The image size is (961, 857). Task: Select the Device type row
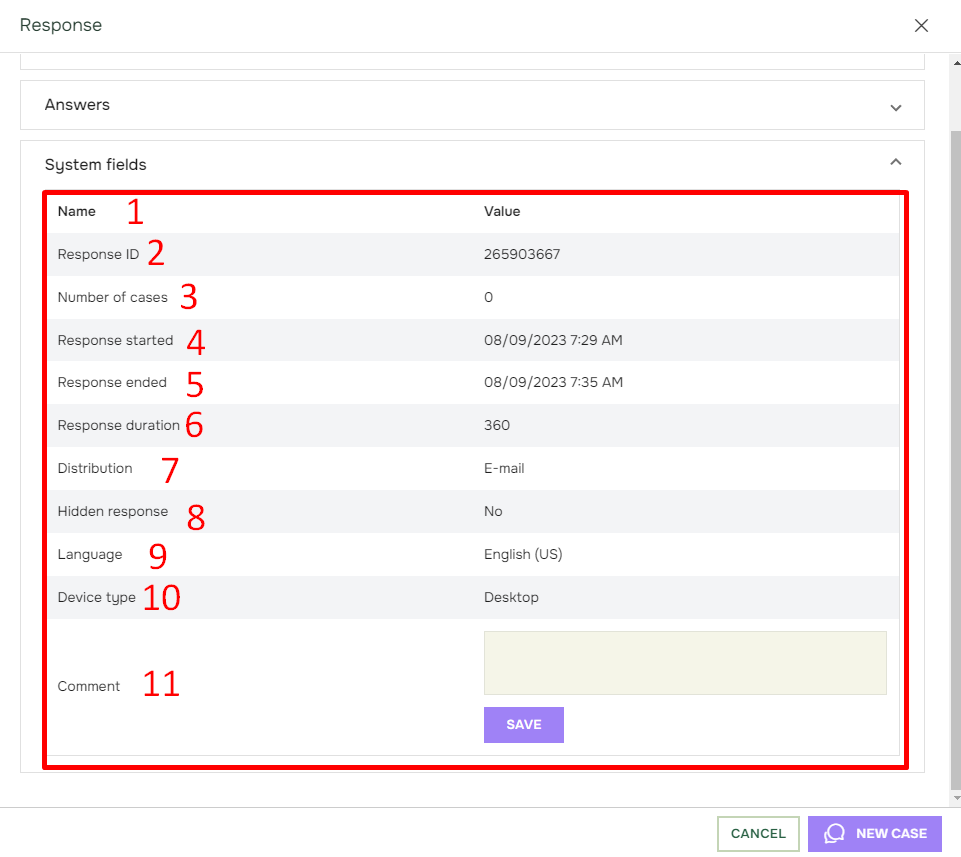473,597
